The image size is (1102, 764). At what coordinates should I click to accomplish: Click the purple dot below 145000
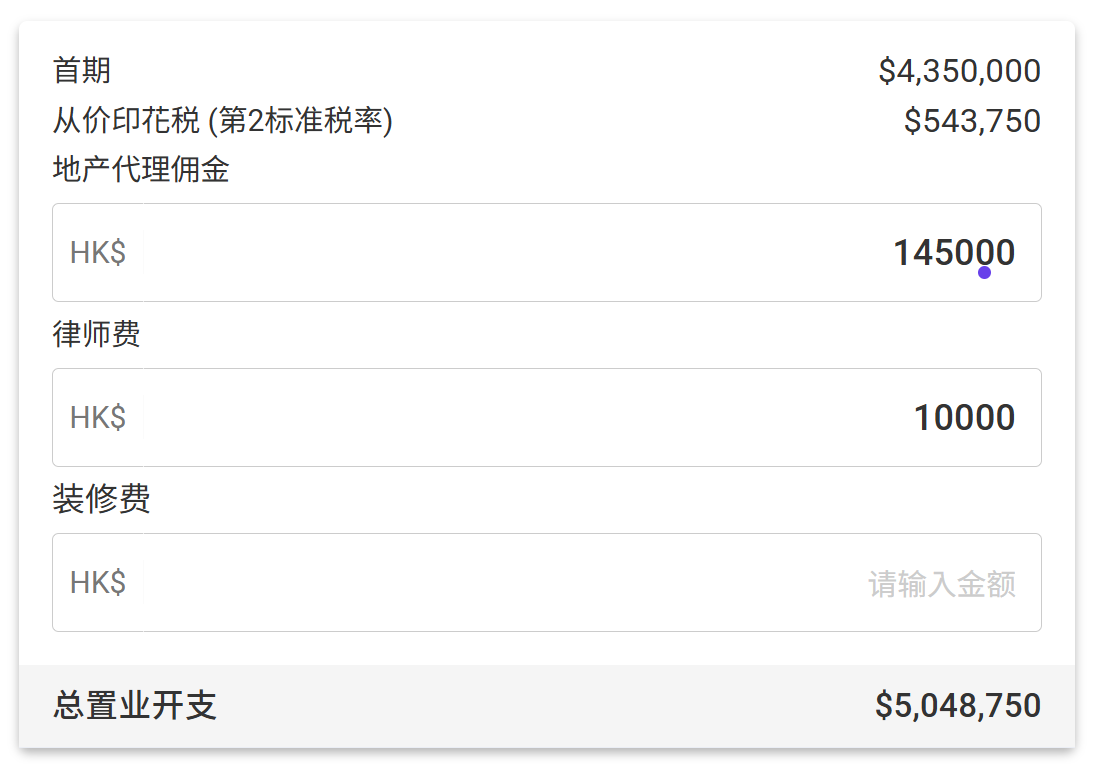(984, 272)
